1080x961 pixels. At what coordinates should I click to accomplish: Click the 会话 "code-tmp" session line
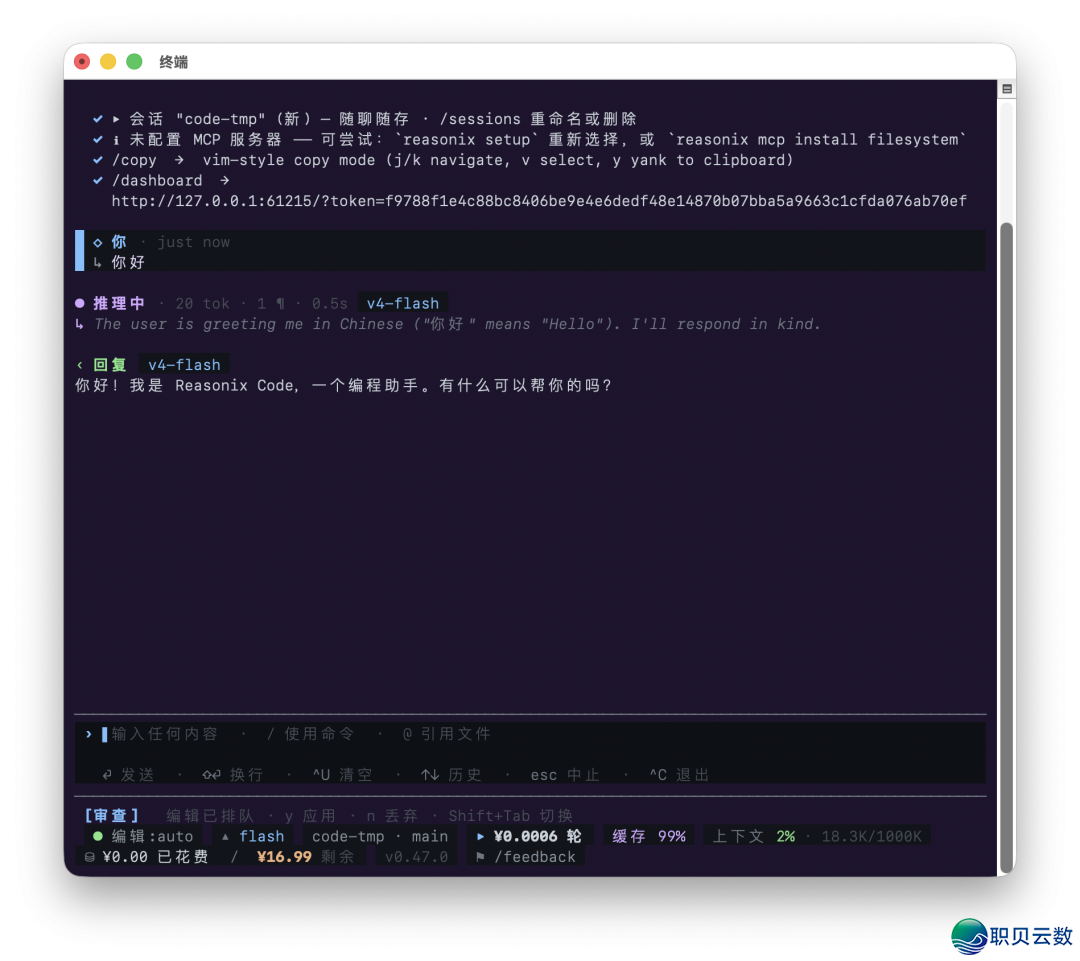tap(383, 119)
